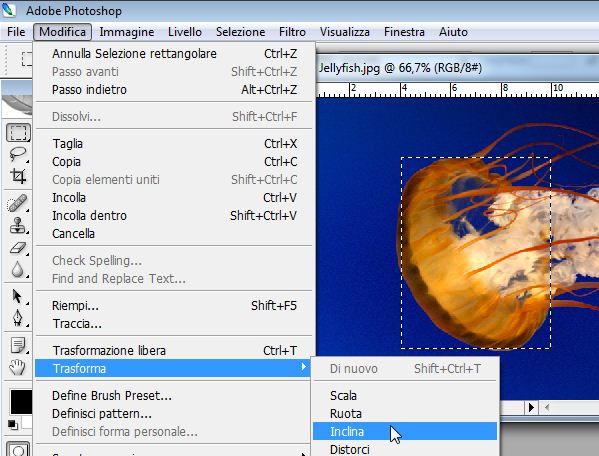Click the greyed Check Spelling... entry
The width and height of the screenshot is (599, 456).
[x=174, y=260]
